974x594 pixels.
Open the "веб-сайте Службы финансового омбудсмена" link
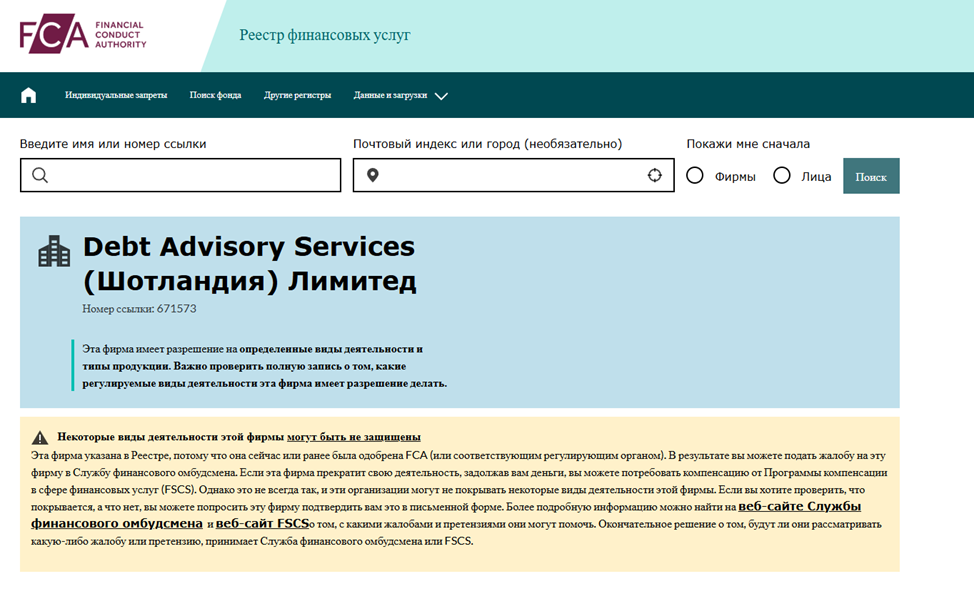446,514
